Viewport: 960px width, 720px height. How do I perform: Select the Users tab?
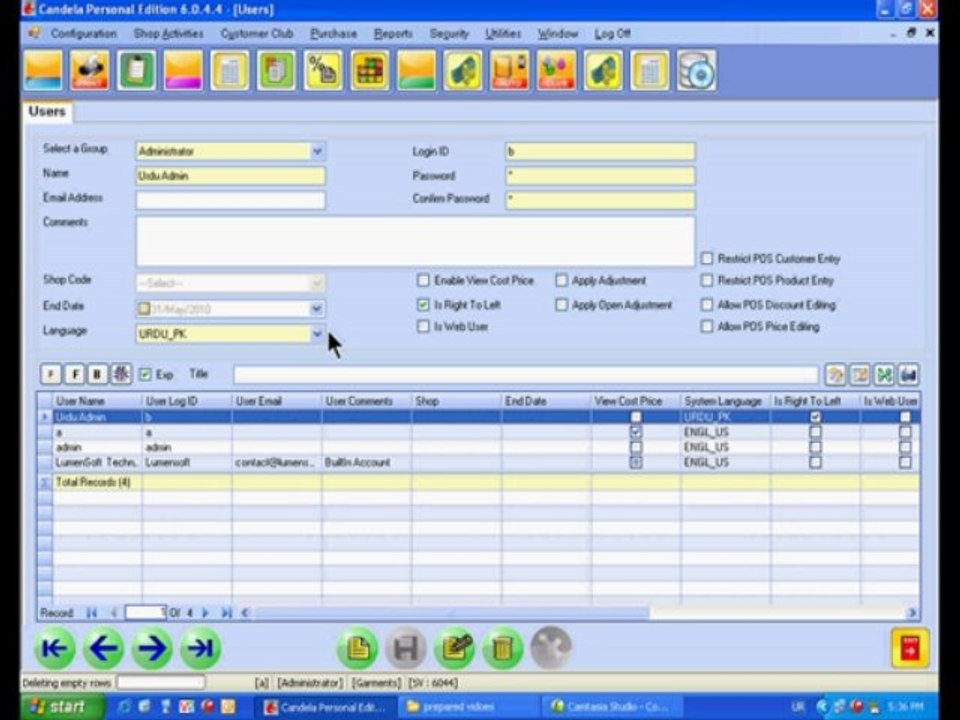[47, 111]
